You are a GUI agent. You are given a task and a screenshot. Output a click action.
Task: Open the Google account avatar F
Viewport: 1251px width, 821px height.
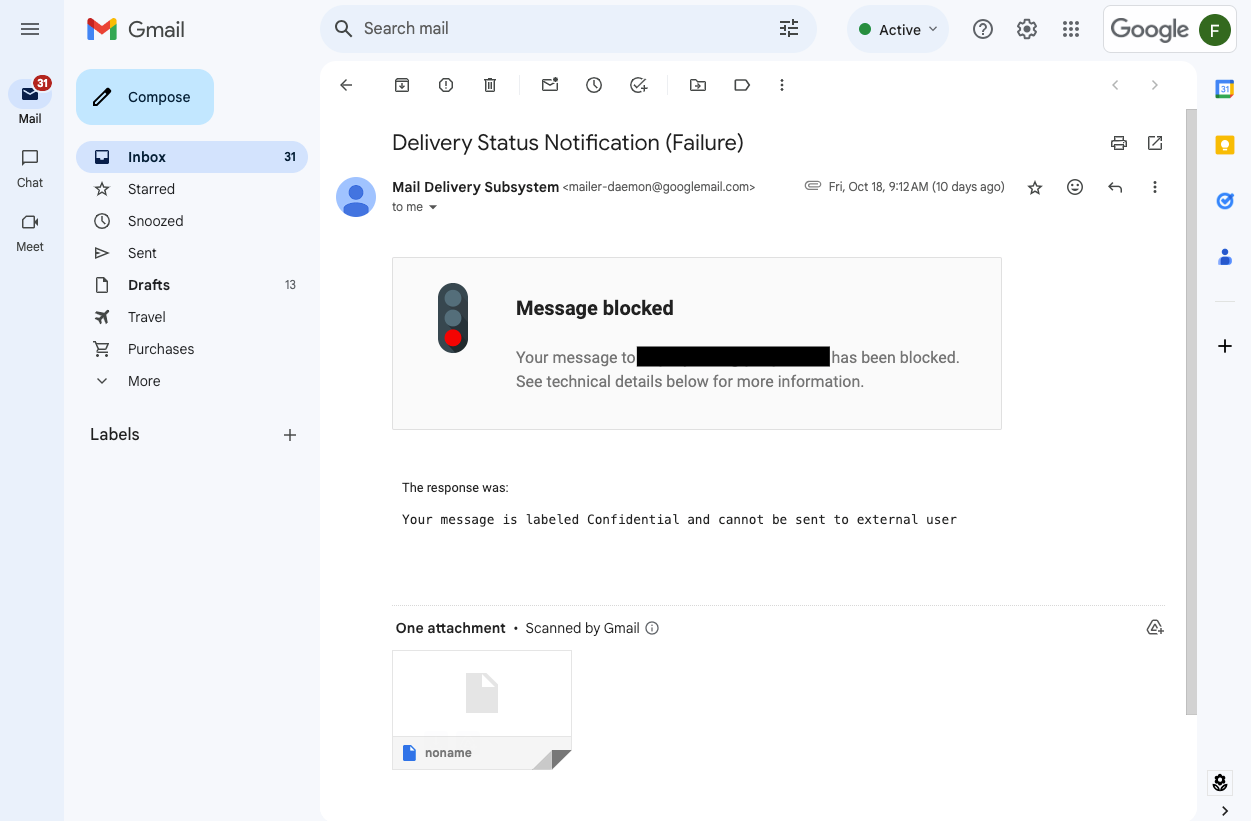(1215, 29)
